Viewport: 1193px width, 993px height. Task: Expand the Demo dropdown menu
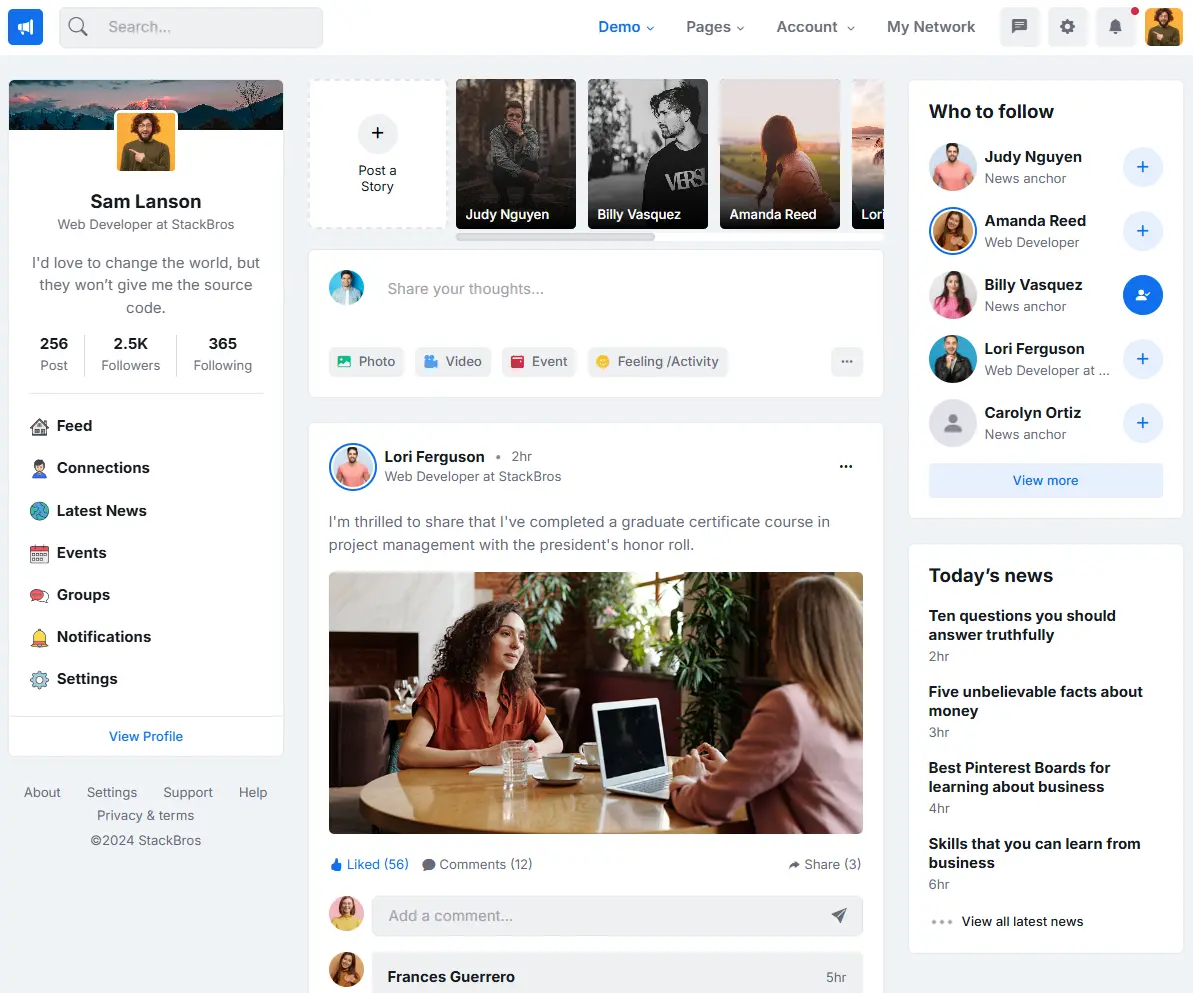tap(626, 27)
